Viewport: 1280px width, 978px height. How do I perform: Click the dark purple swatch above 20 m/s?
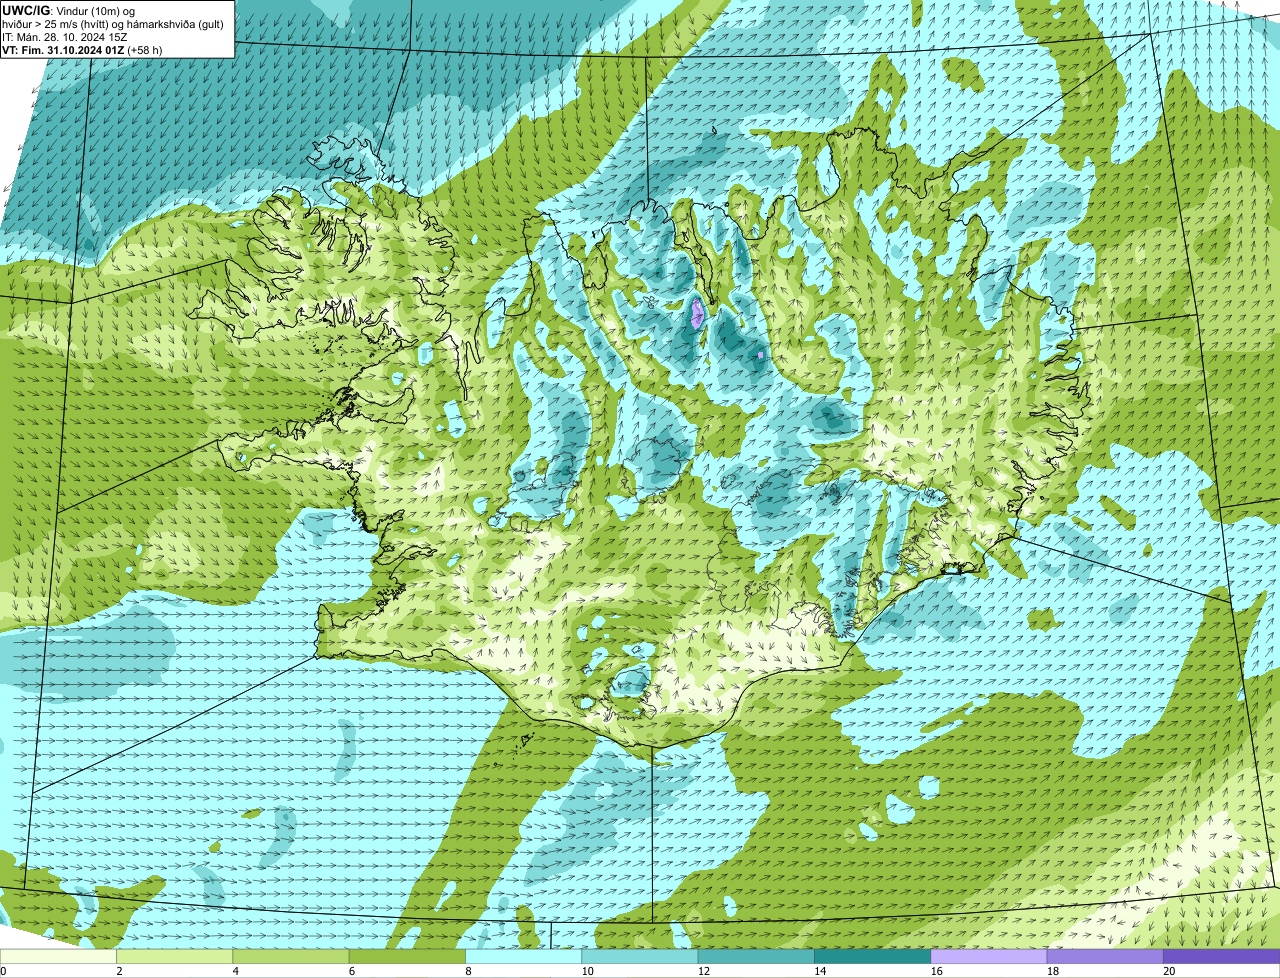(x=1222, y=956)
